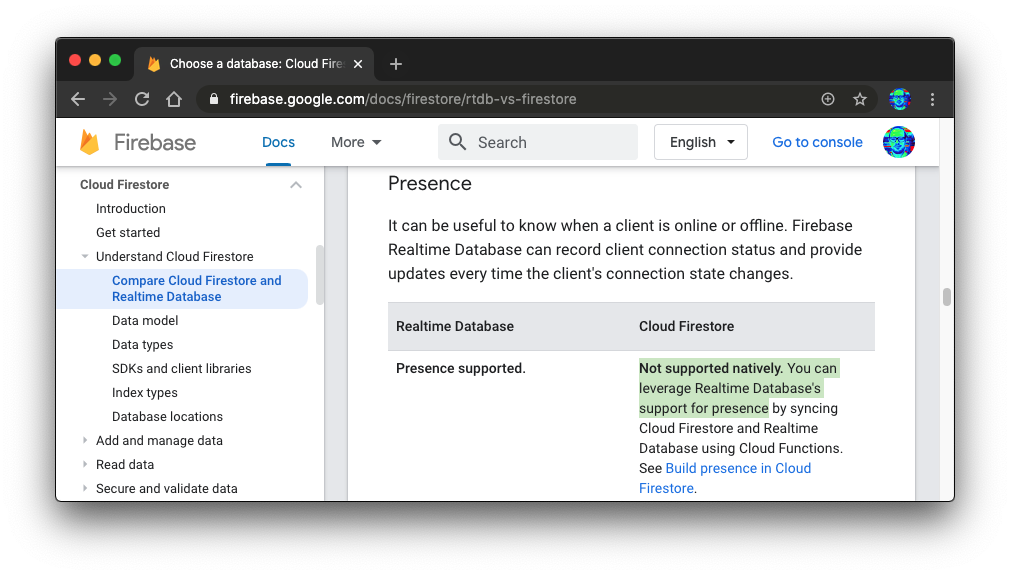Click the red close window button
Screen dimensions: 1010x575
[x=75, y=60]
